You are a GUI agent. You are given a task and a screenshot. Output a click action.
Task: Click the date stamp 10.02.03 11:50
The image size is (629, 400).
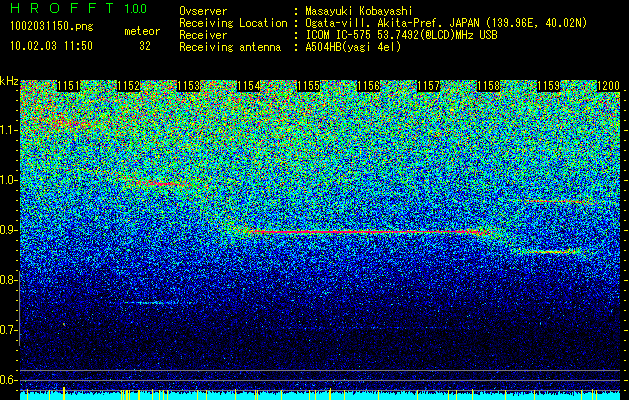click(x=51, y=46)
